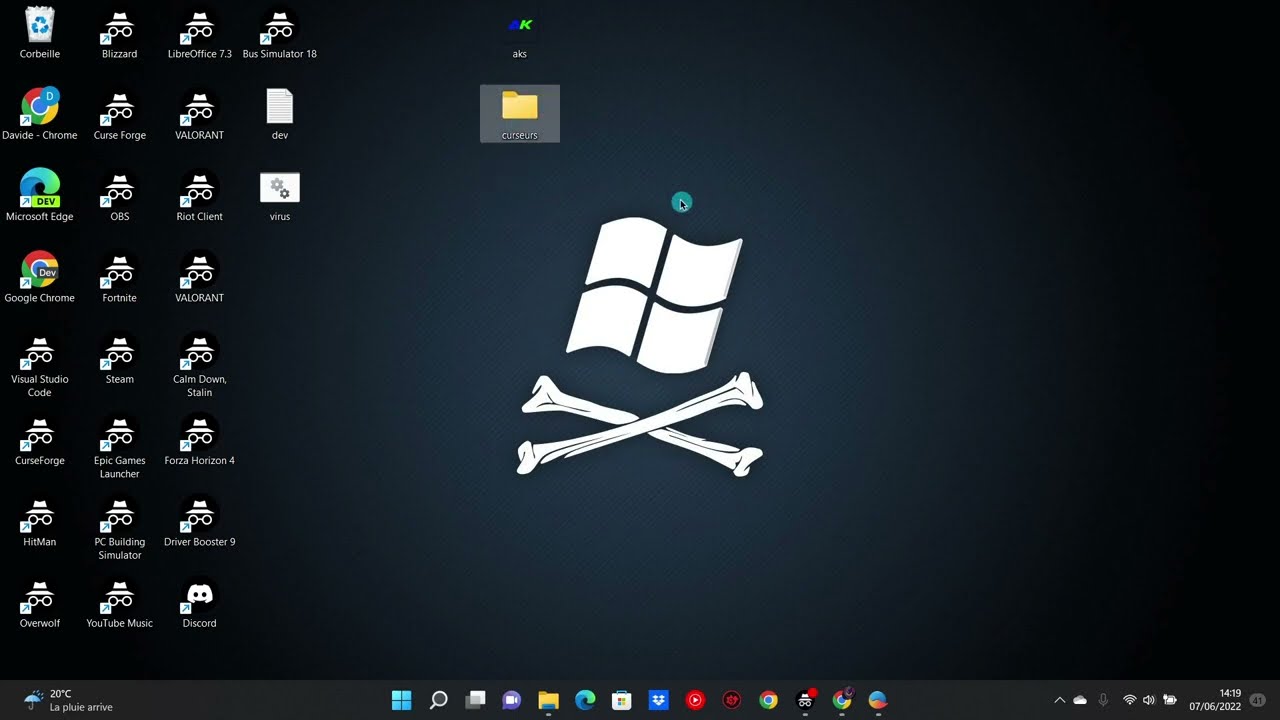Image resolution: width=1280 pixels, height=720 pixels.
Task: Open the weather widget showing 20°C
Action: point(68,700)
